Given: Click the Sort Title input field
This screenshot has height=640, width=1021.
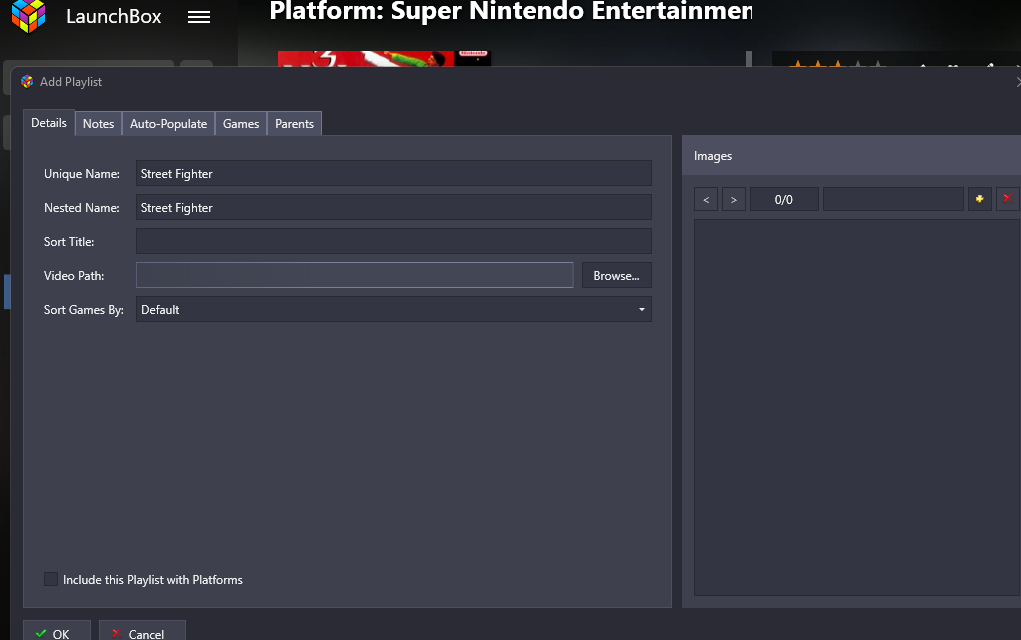Looking at the screenshot, I should pos(393,242).
